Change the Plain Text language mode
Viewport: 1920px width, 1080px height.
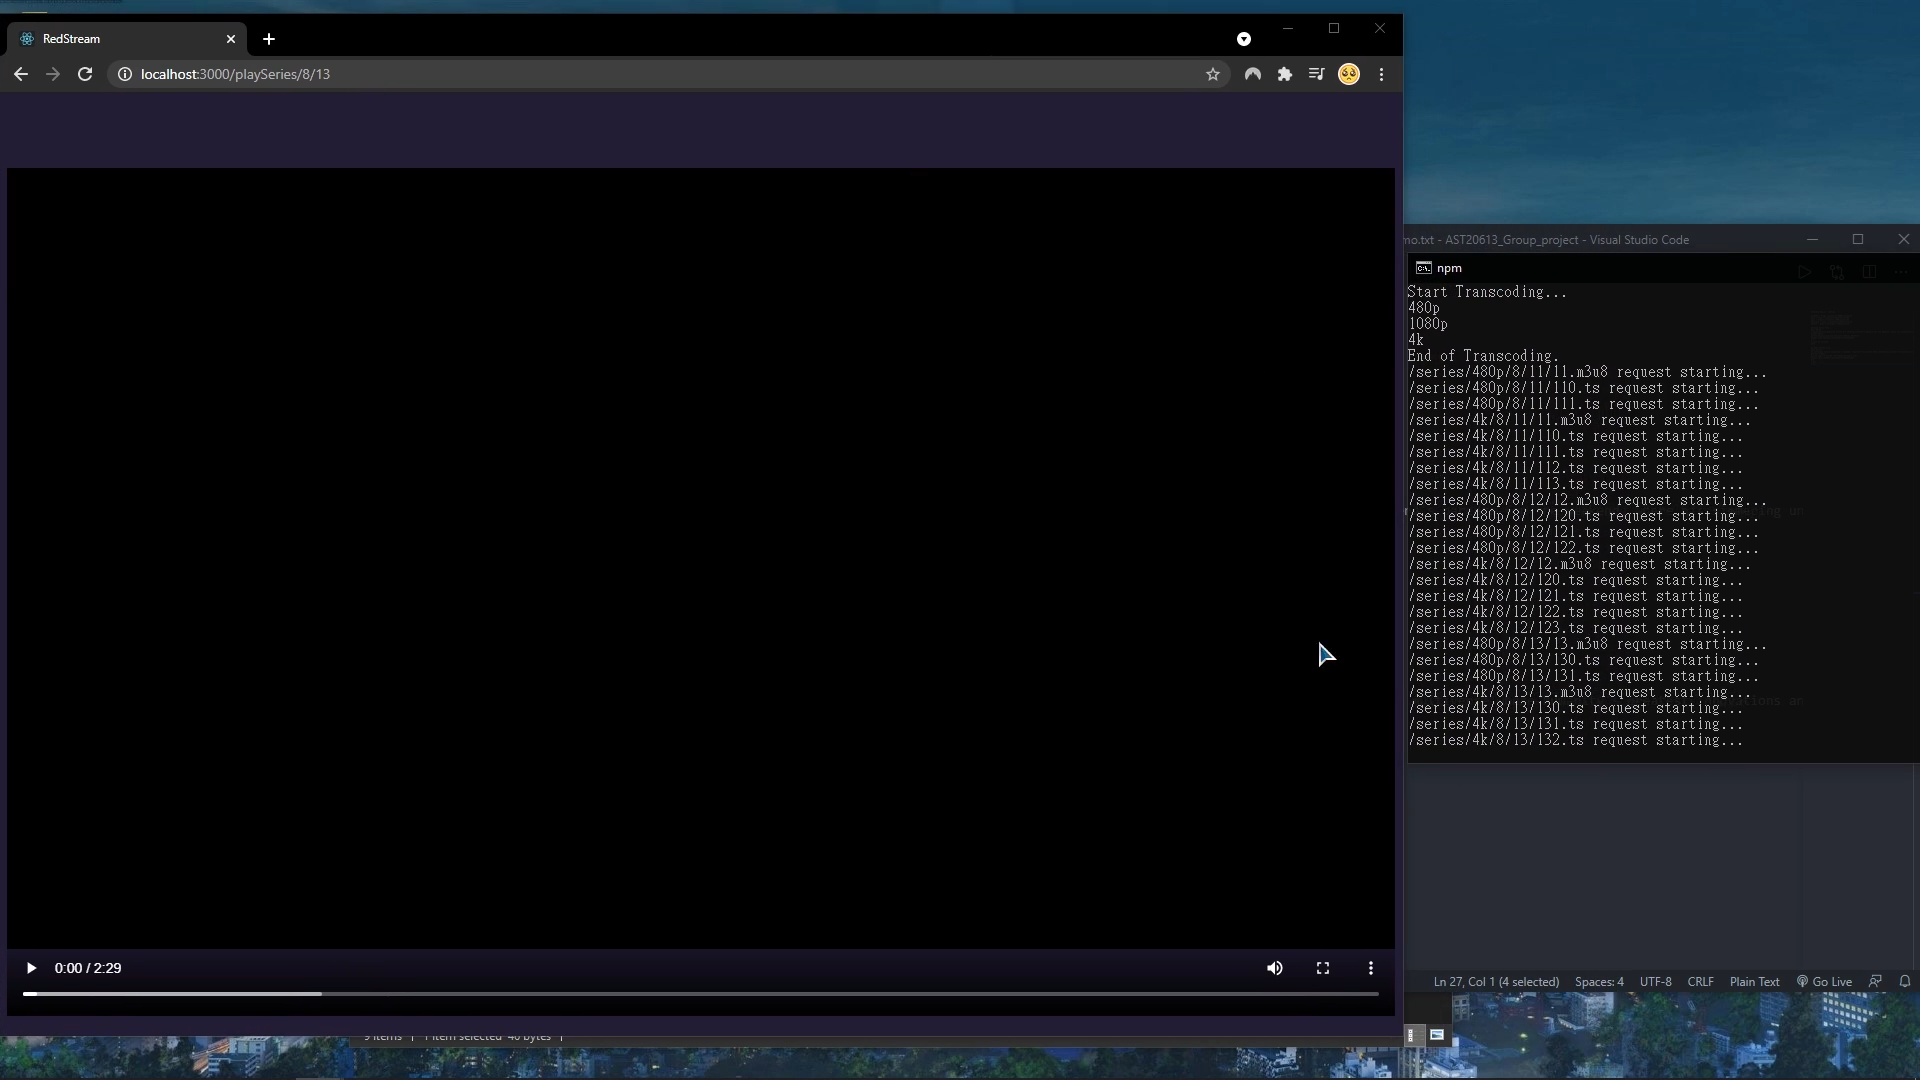pos(1754,981)
